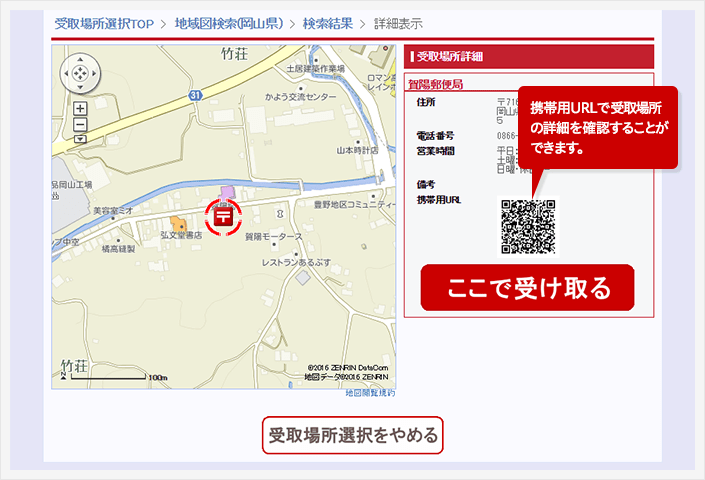Click 弘文堂書店 map label
This screenshot has width=705, height=480.
(181, 235)
